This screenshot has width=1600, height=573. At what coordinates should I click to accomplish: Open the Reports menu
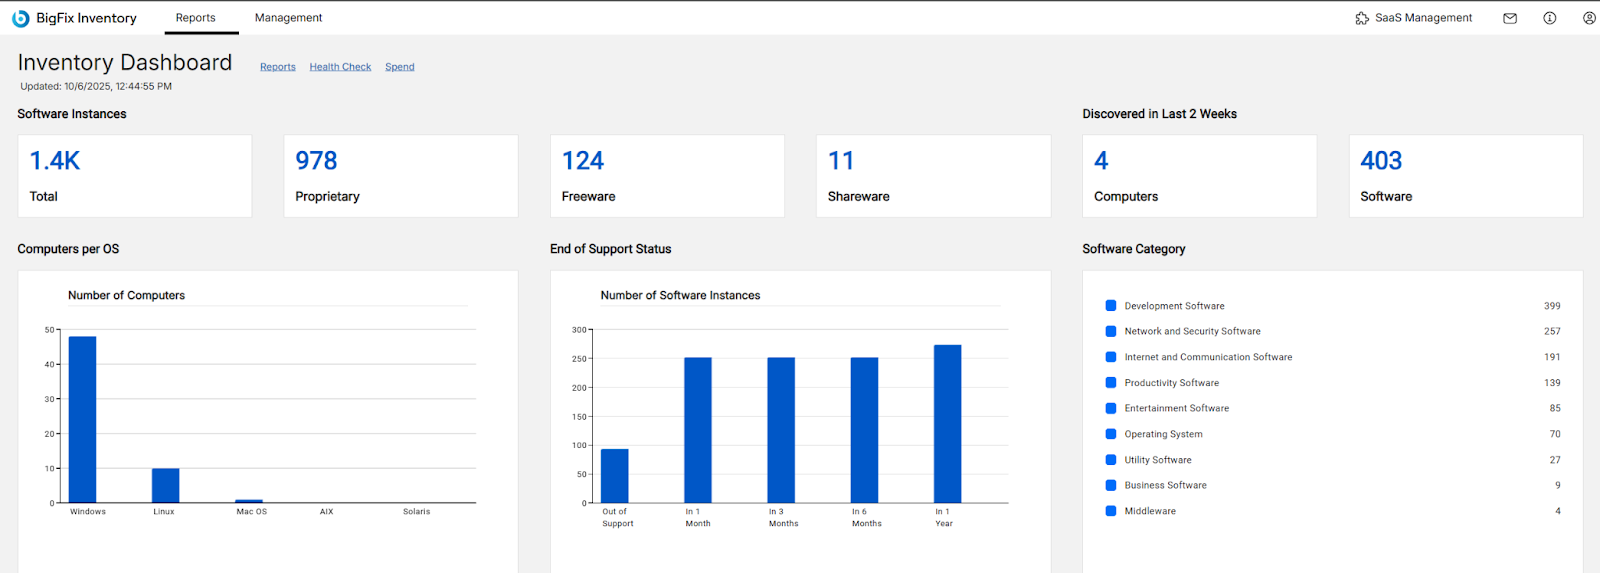pos(196,18)
